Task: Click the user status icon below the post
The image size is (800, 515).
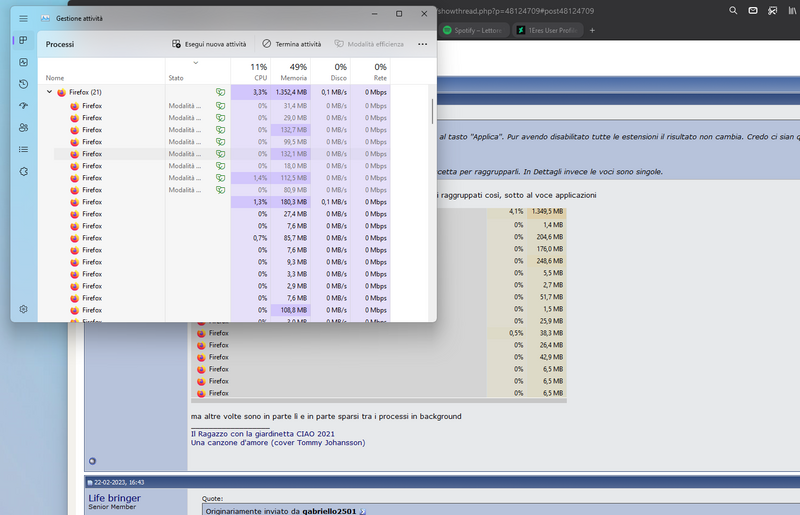Action: pos(92,461)
